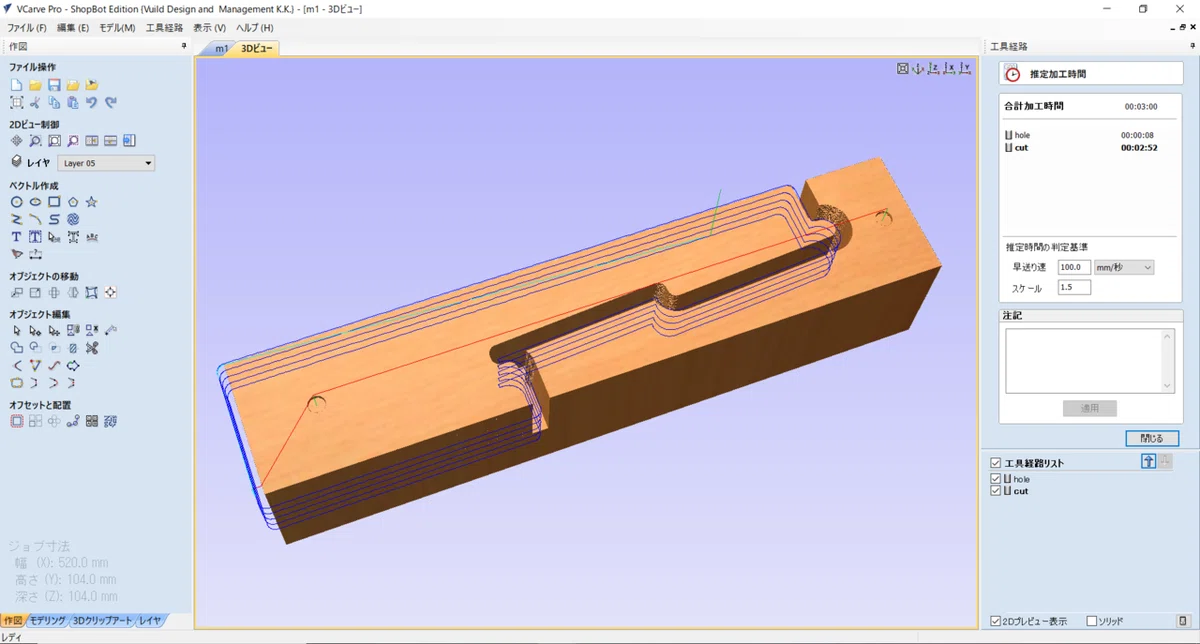Screen dimensions: 1200x644
Task: Select the Draw Text 'T' tool
Action: coord(16,237)
